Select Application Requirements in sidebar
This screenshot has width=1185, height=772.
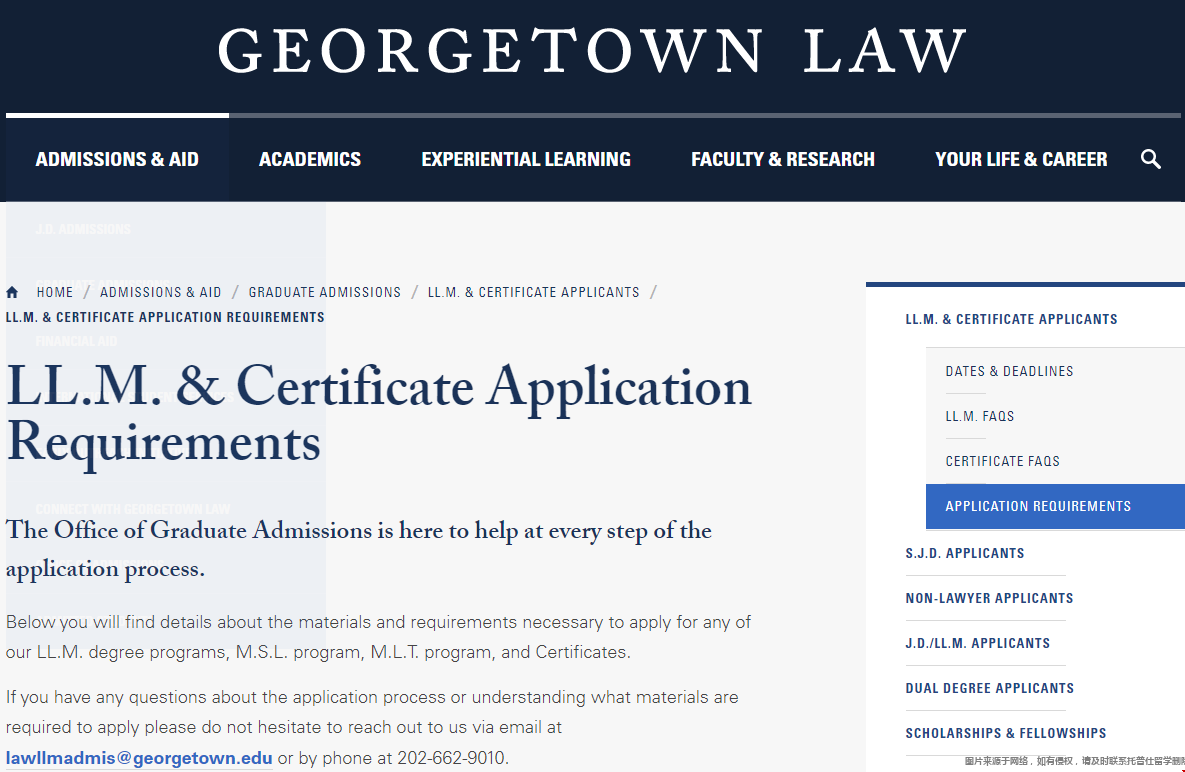(1038, 506)
